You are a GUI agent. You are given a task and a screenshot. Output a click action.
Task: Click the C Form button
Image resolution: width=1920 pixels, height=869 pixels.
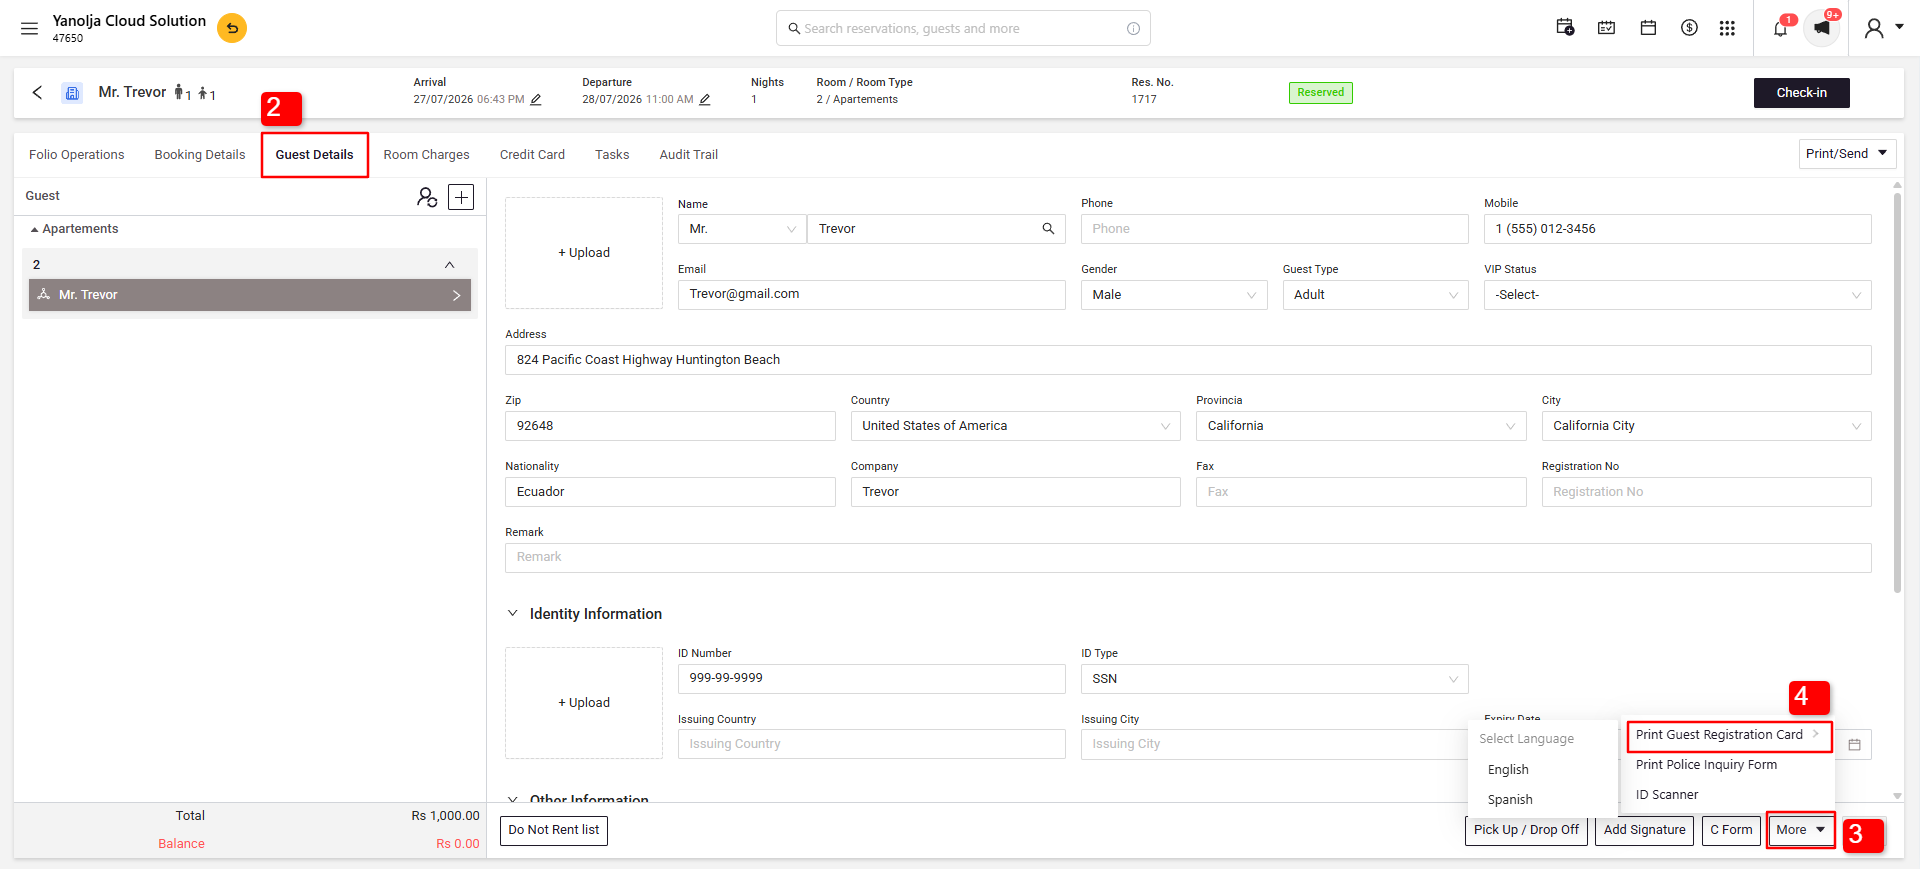pos(1731,830)
